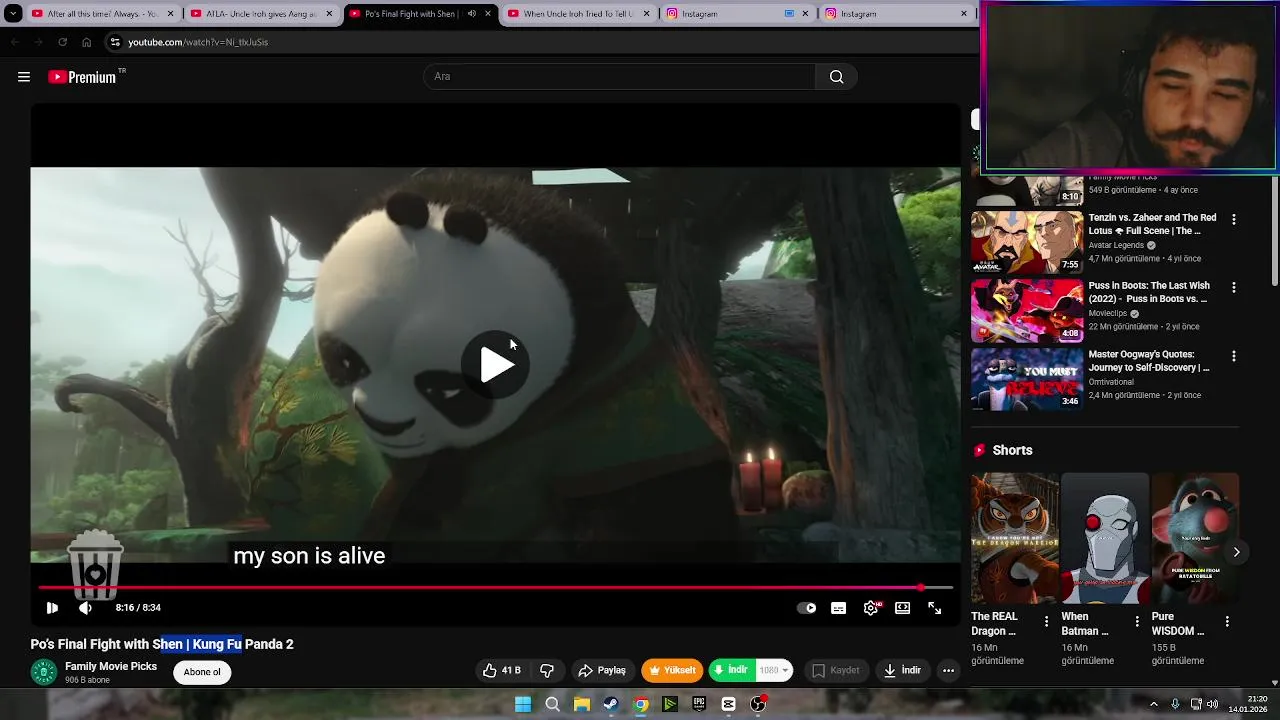Open the Movieclips channel link
Image resolution: width=1280 pixels, height=720 pixels.
1108,313
